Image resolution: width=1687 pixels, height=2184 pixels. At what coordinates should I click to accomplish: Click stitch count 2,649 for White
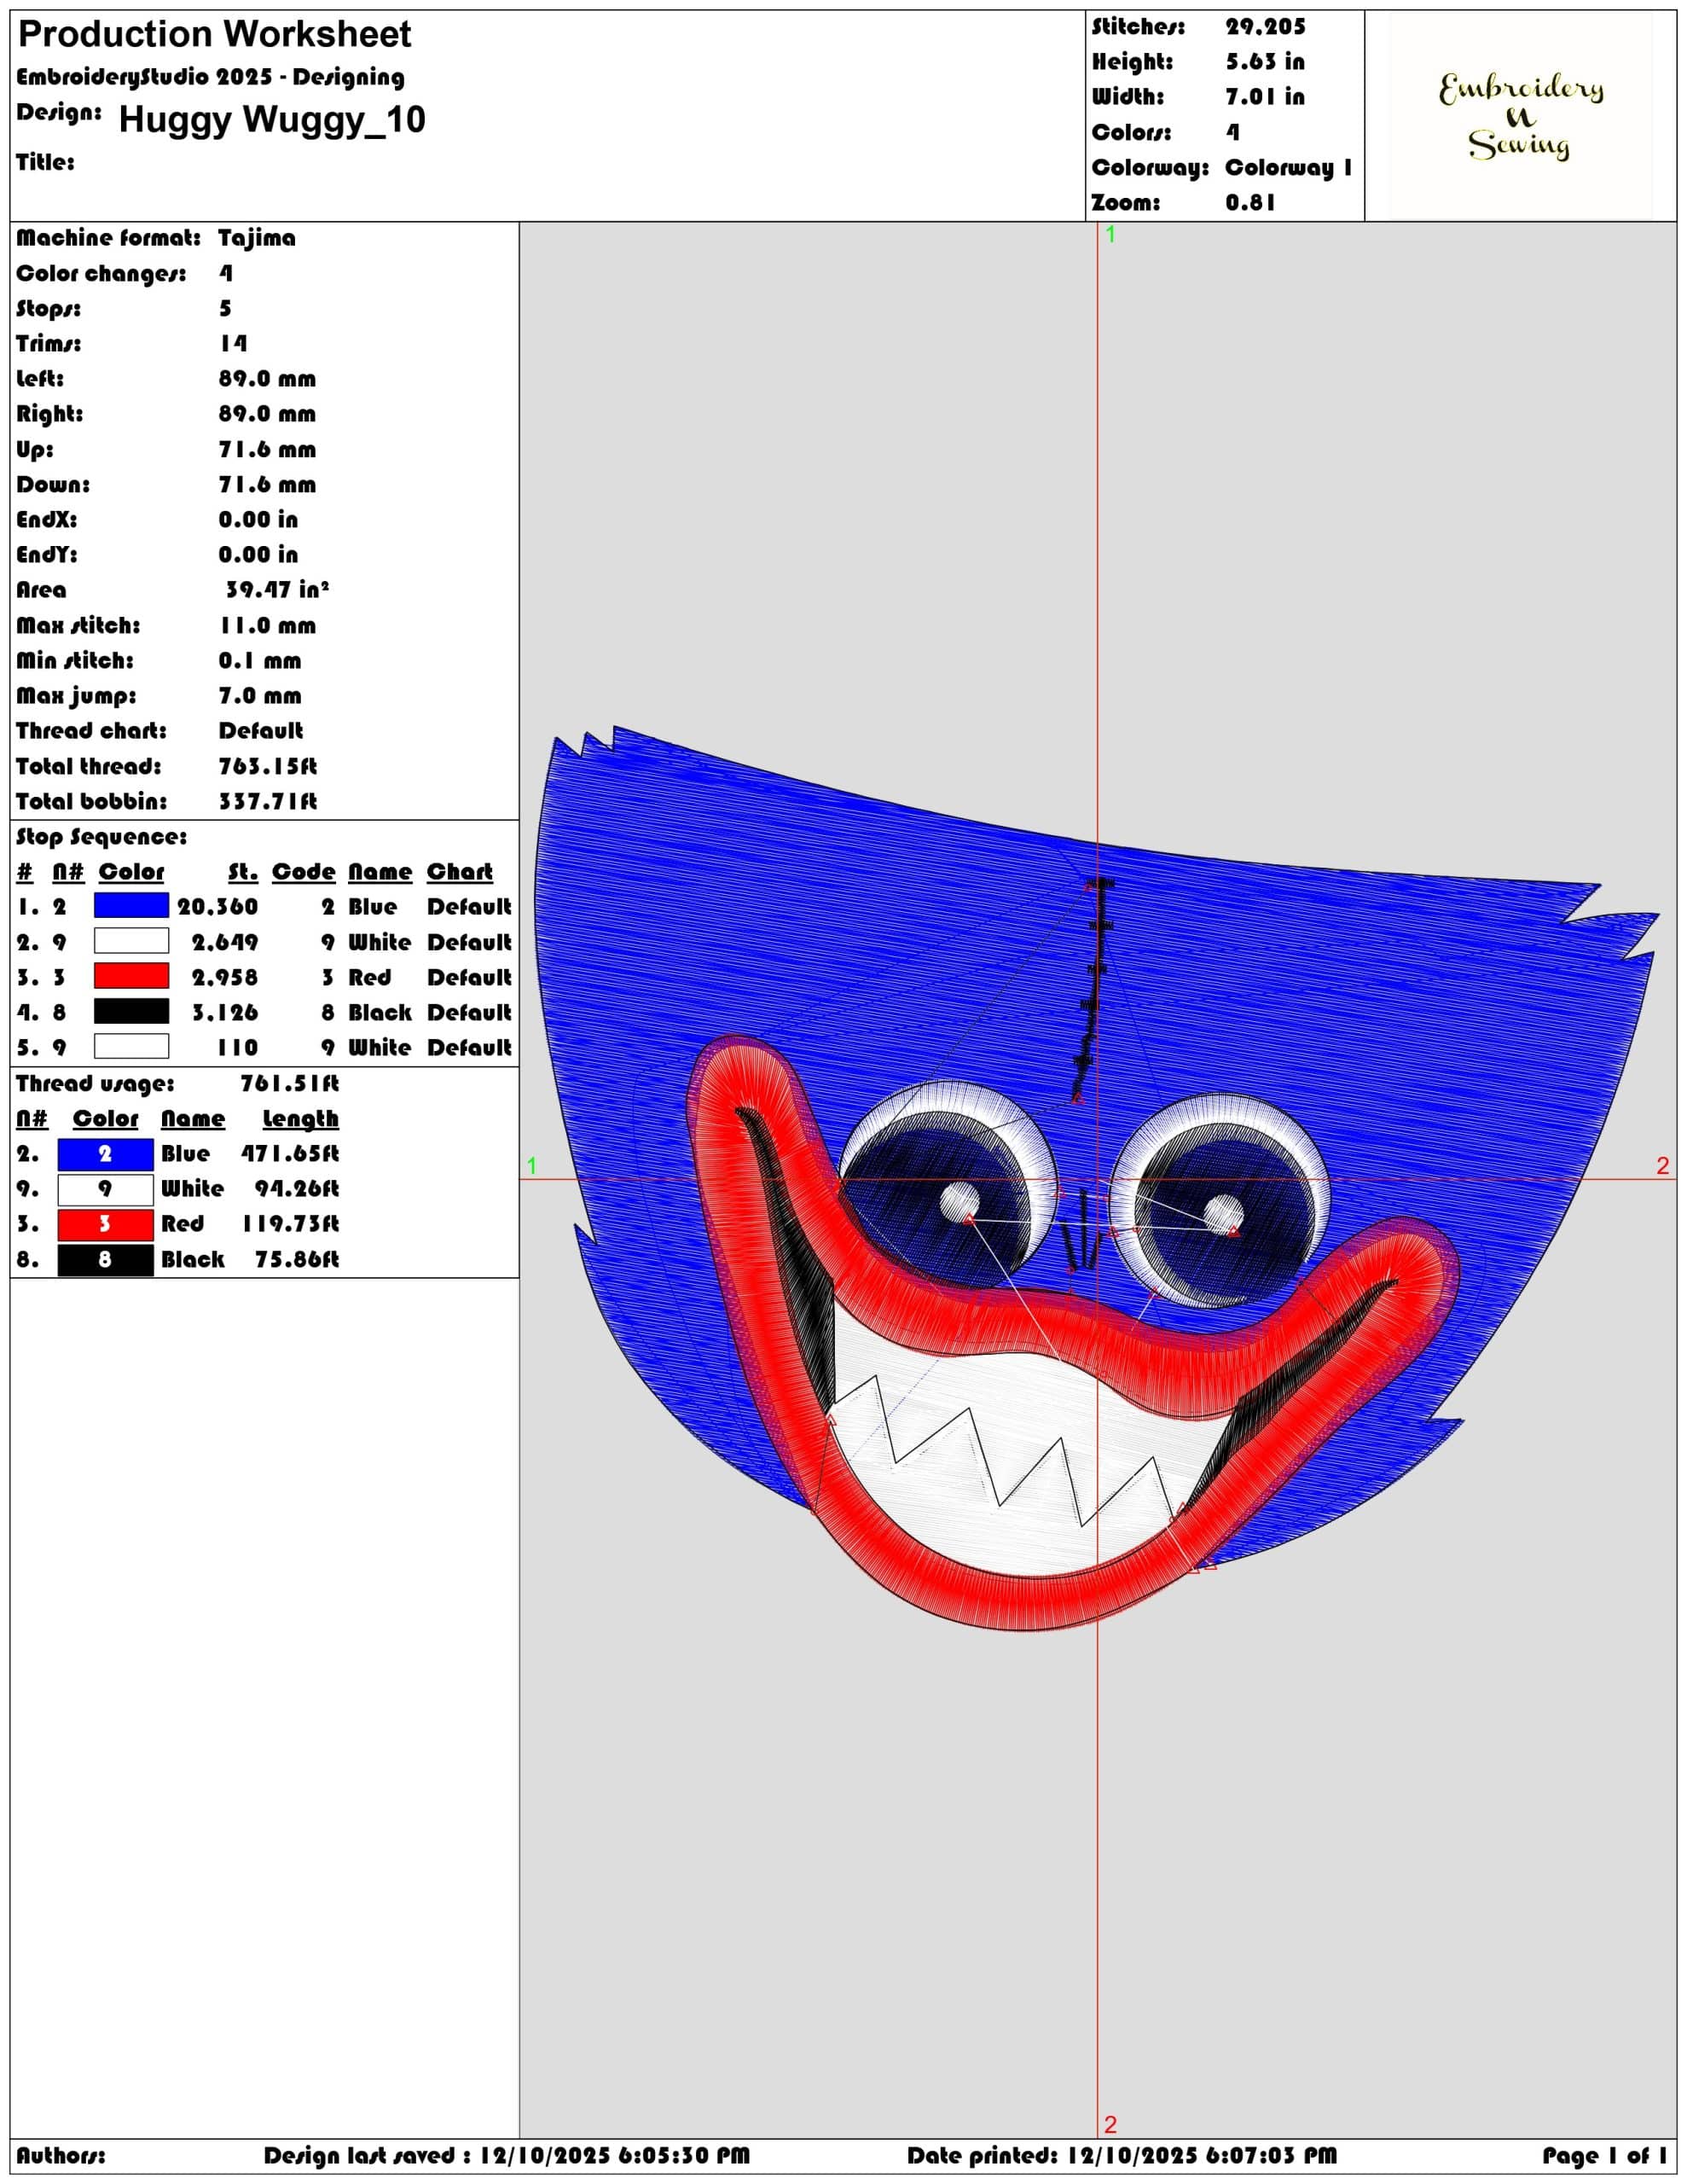[x=225, y=942]
